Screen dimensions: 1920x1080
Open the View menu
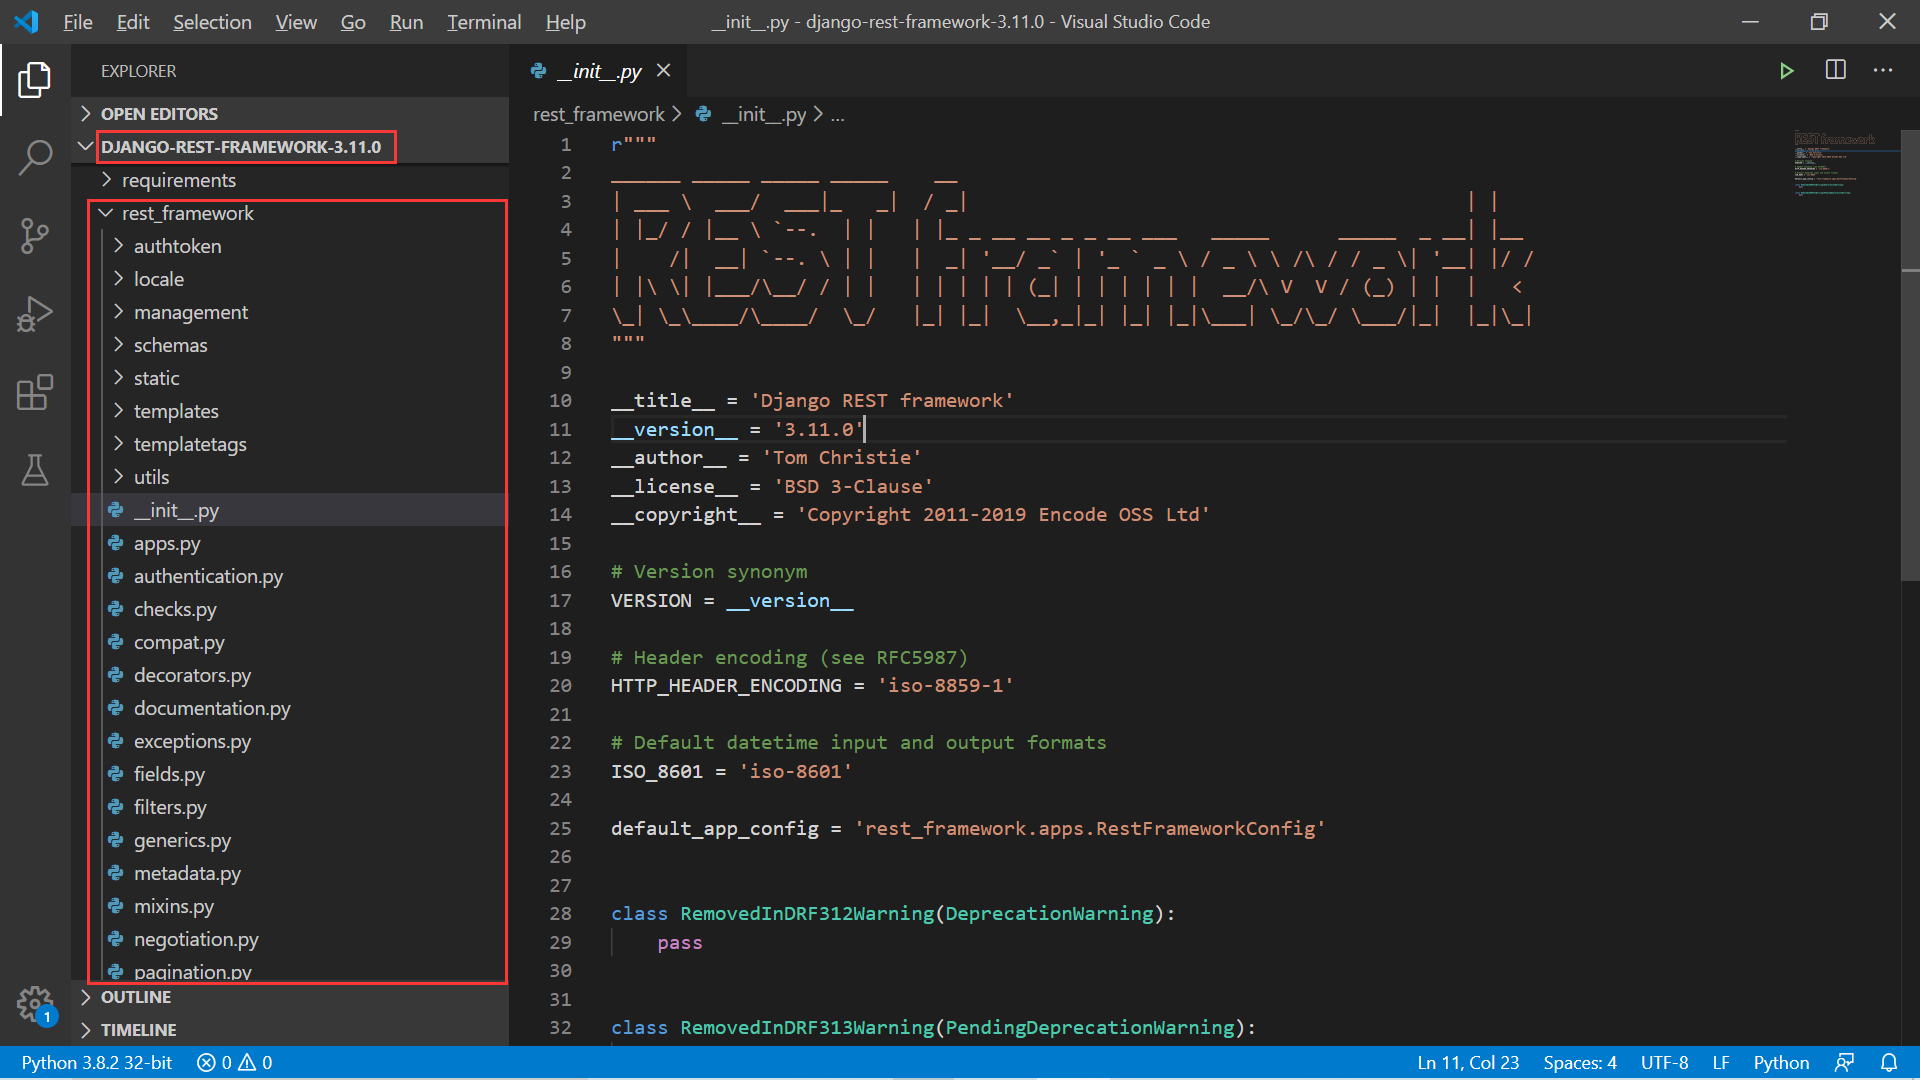tap(296, 22)
